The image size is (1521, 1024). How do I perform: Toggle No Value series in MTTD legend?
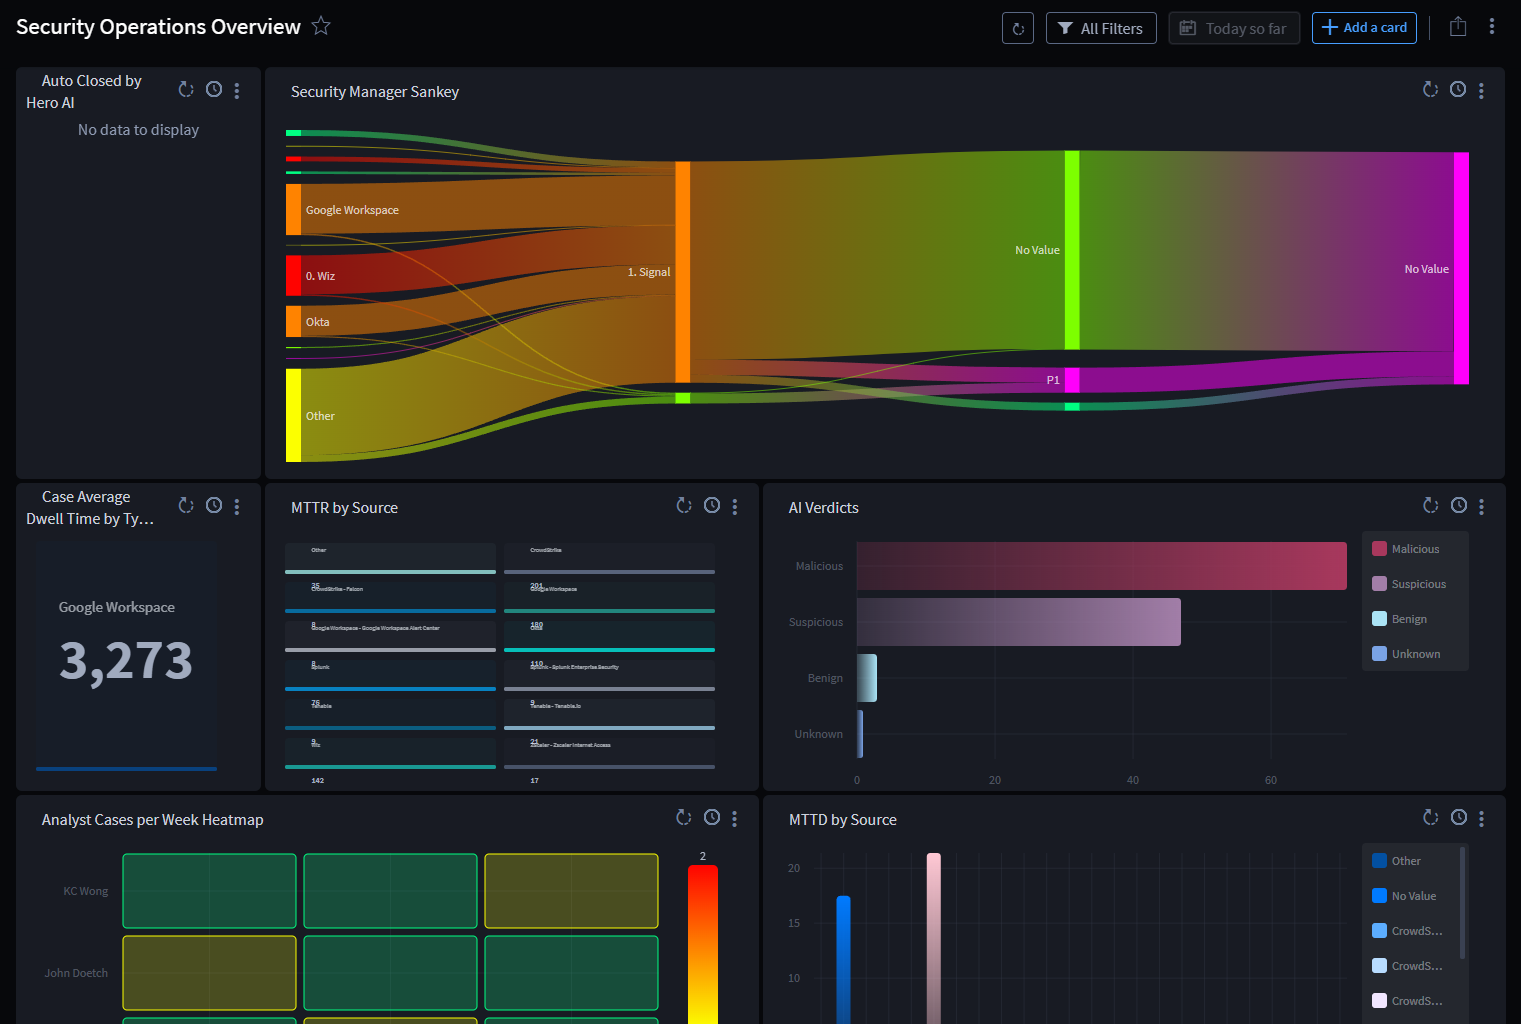point(1404,896)
